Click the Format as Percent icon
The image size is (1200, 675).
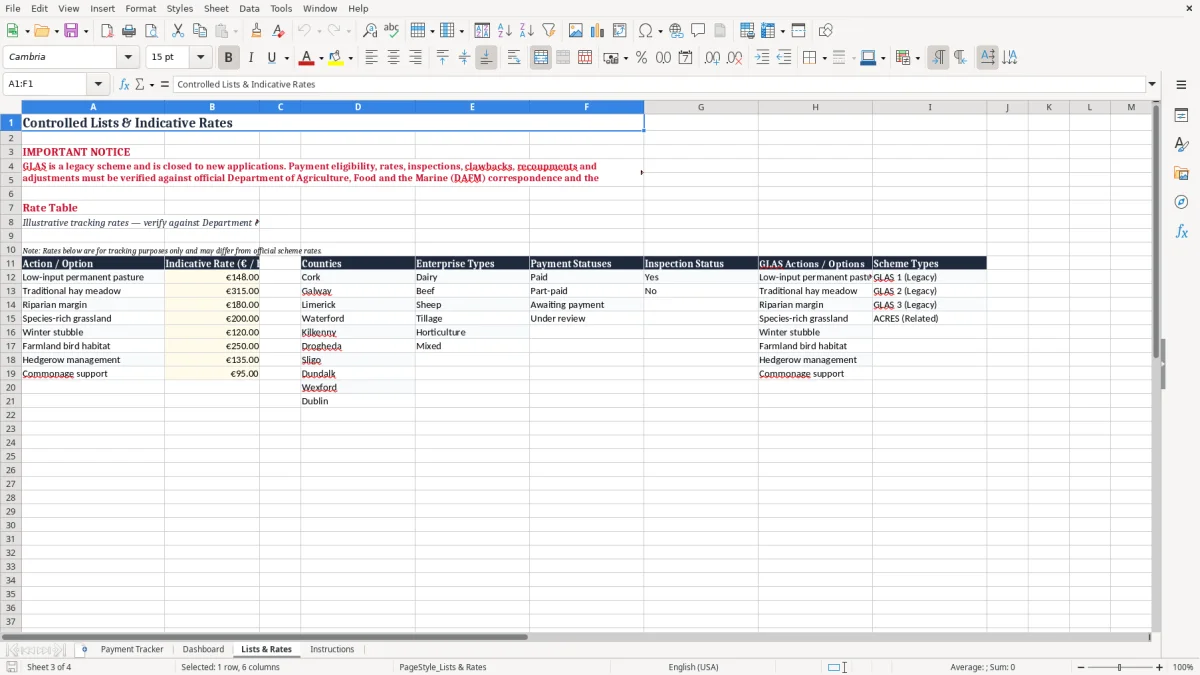[641, 58]
